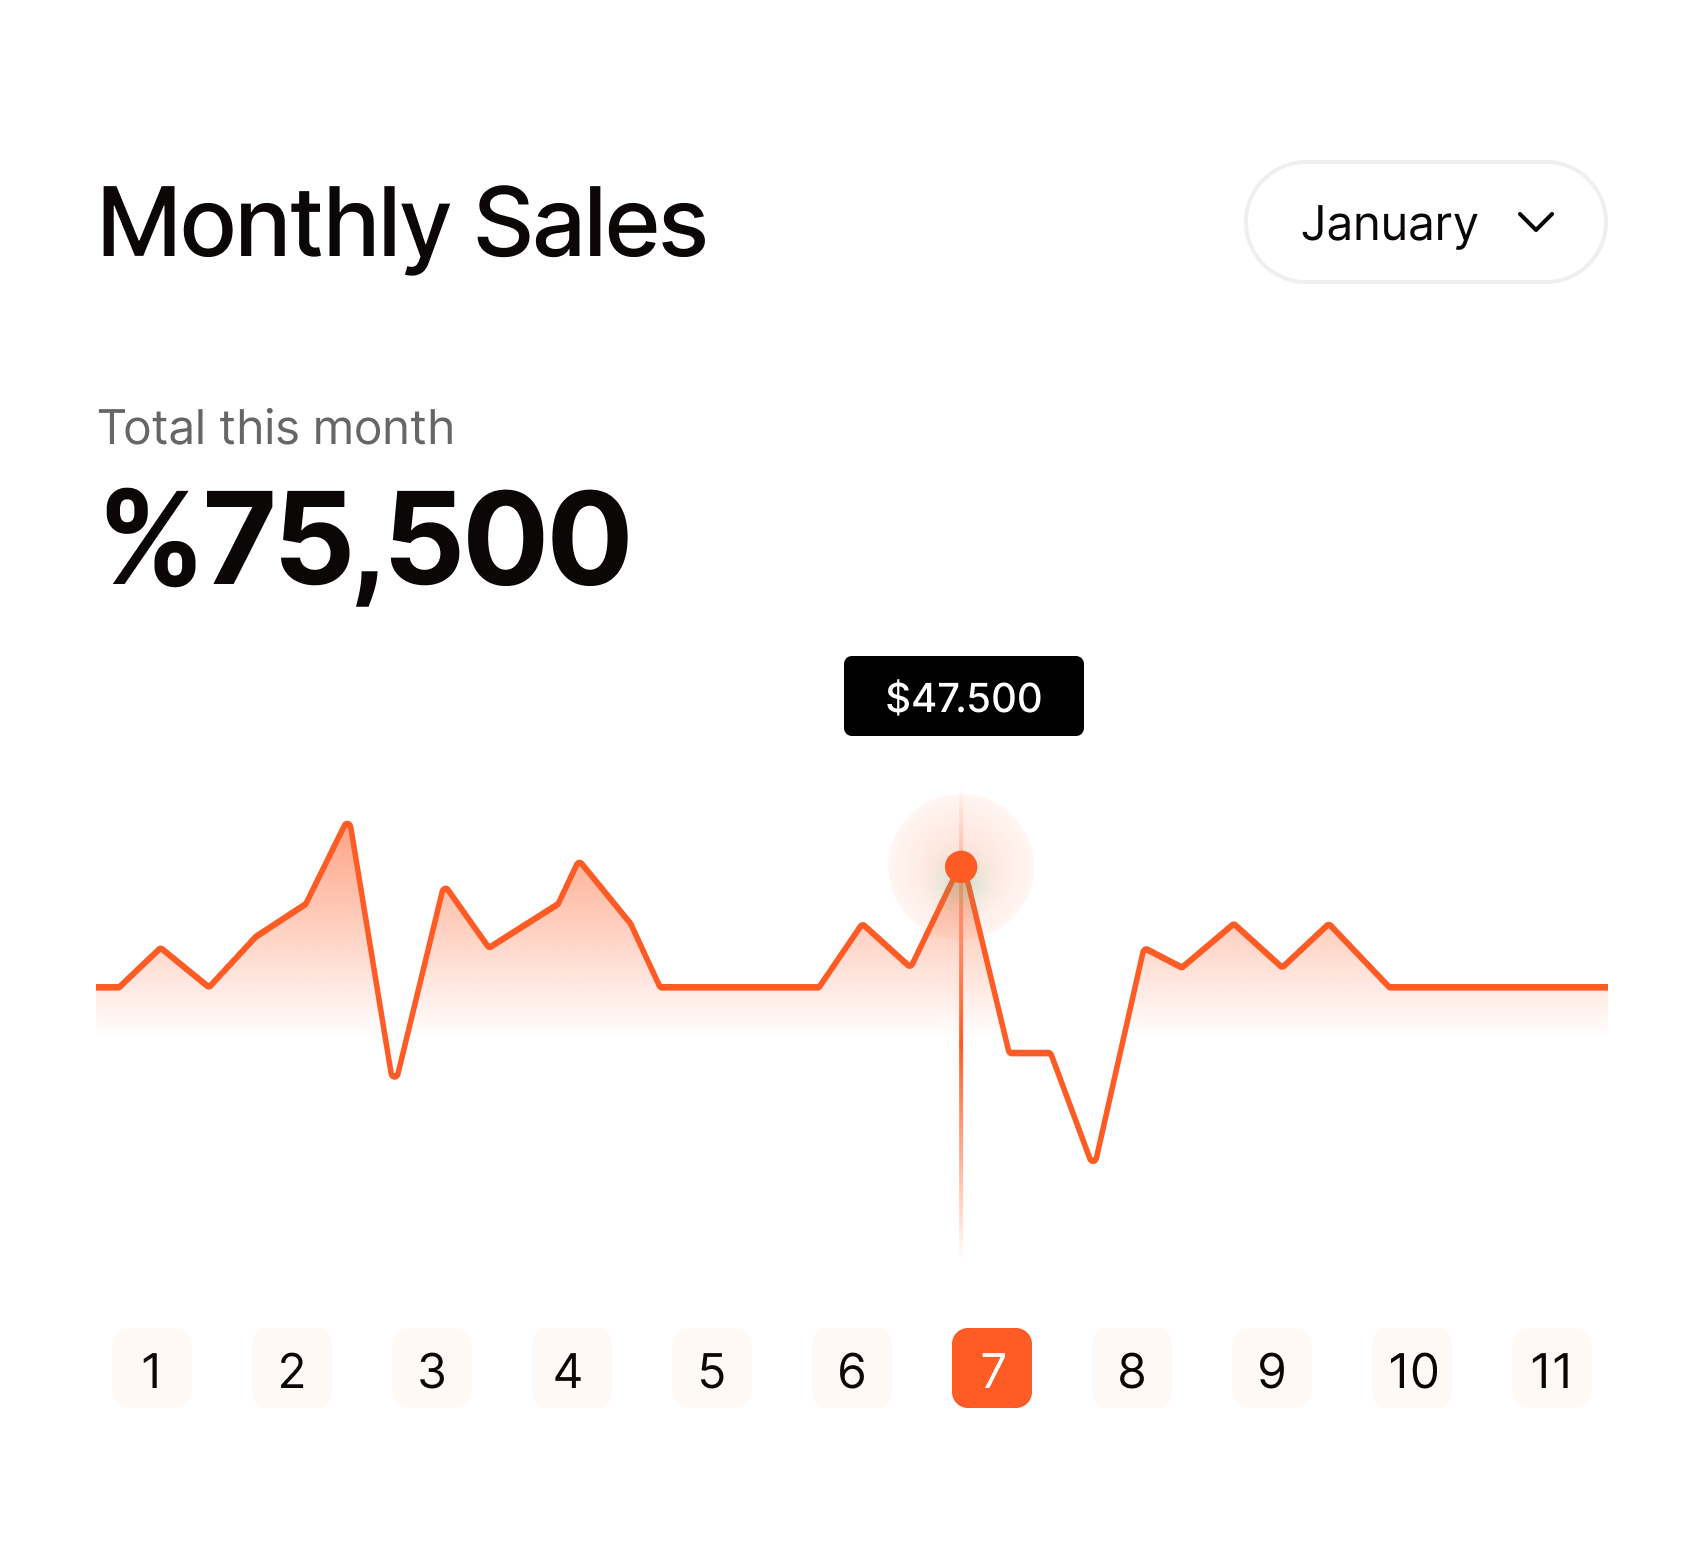This screenshot has height=1568, width=1704.
Task: Click the $47.500 tooltip label
Action: point(963,696)
